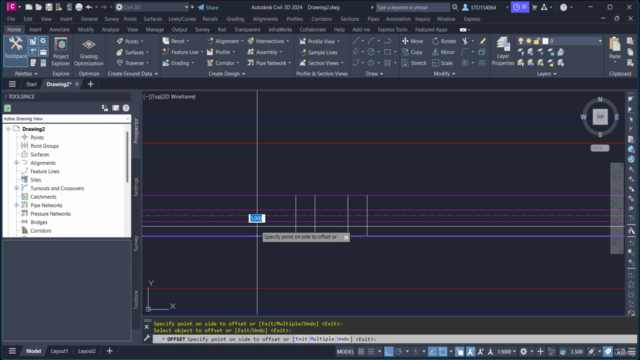The height and width of the screenshot is (360, 640).
Task: Select the Stretch tool
Action: point(414,63)
